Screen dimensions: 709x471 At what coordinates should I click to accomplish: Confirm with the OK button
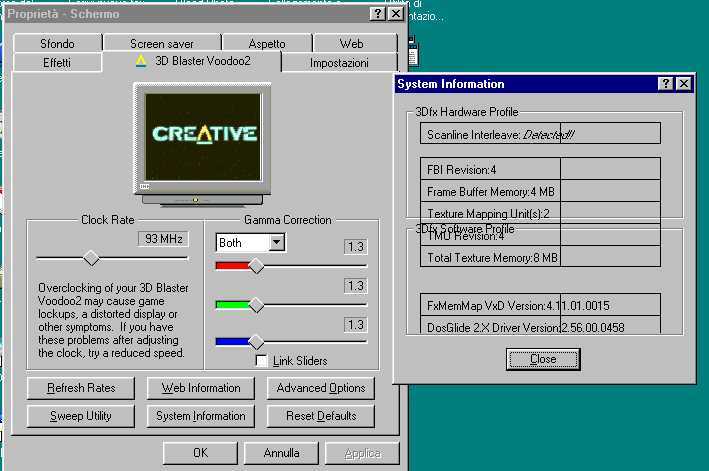point(200,453)
